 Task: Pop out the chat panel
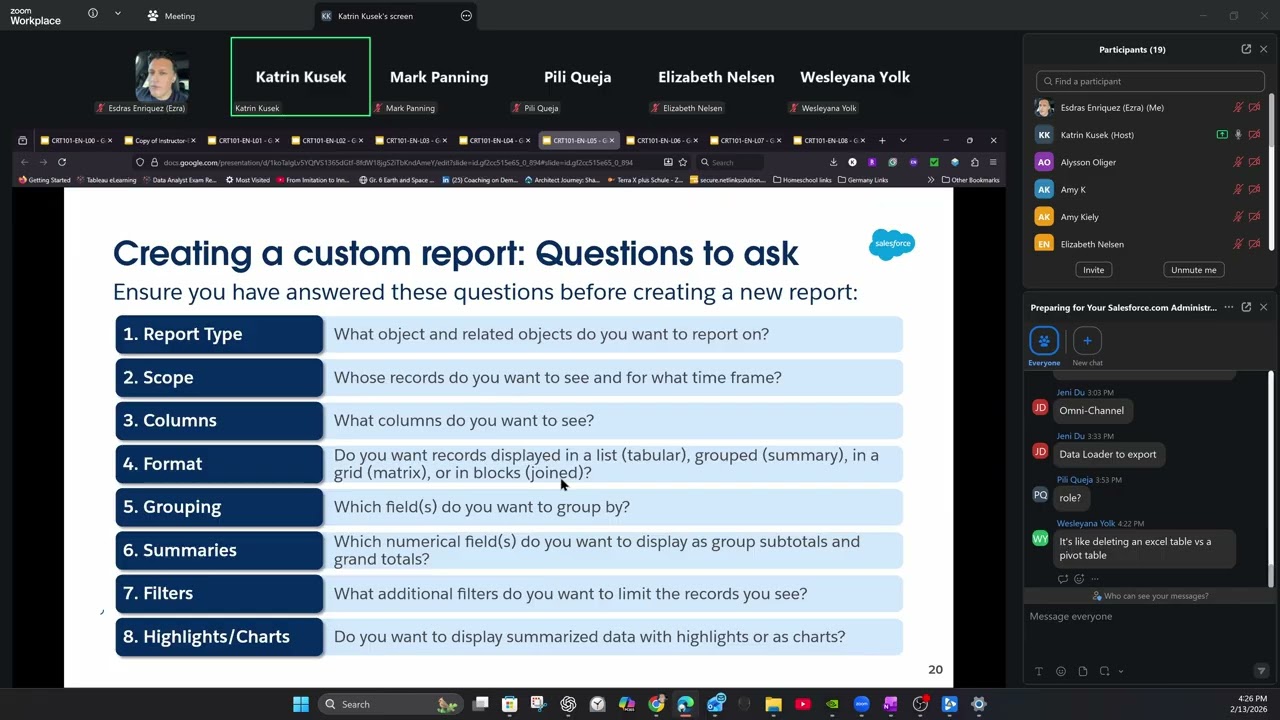tap(1246, 307)
